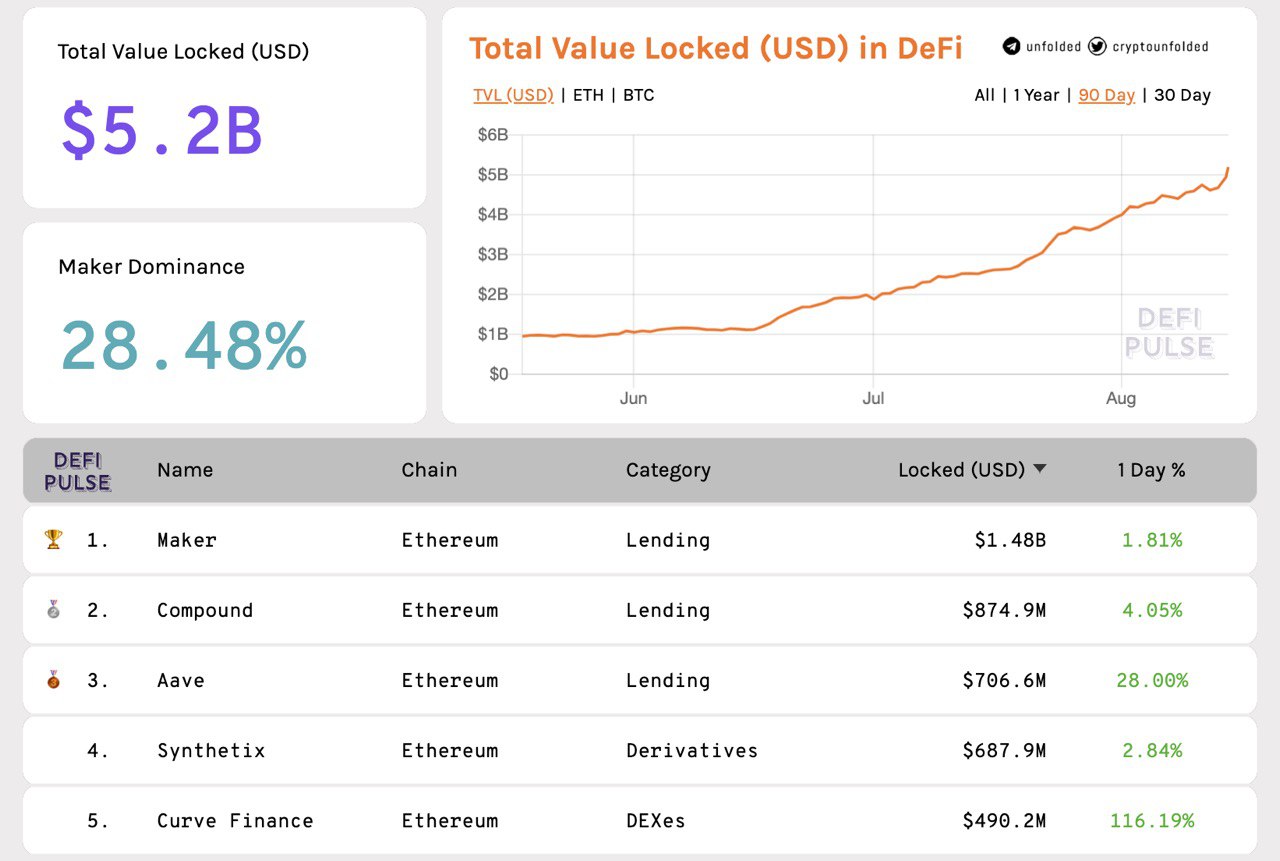Screen dimensions: 1280x861
Task: Click the $490.2M locked value
Action: coord(1004,820)
